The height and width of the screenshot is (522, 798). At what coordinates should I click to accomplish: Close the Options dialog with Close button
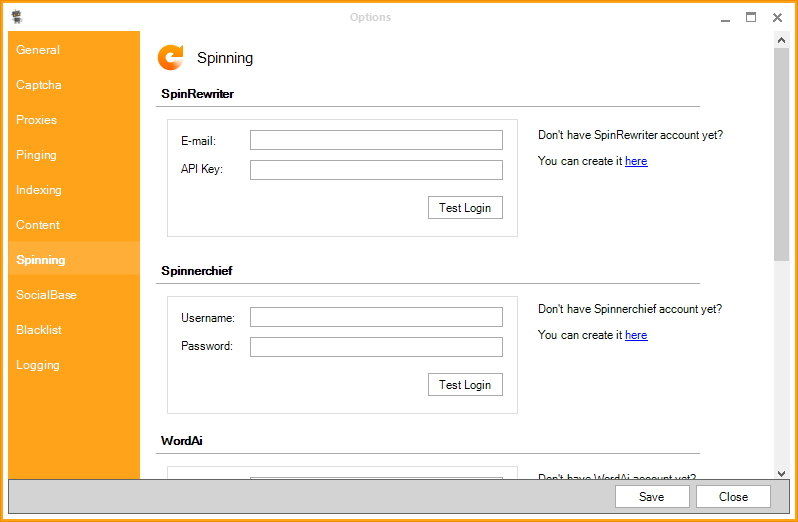click(x=733, y=497)
